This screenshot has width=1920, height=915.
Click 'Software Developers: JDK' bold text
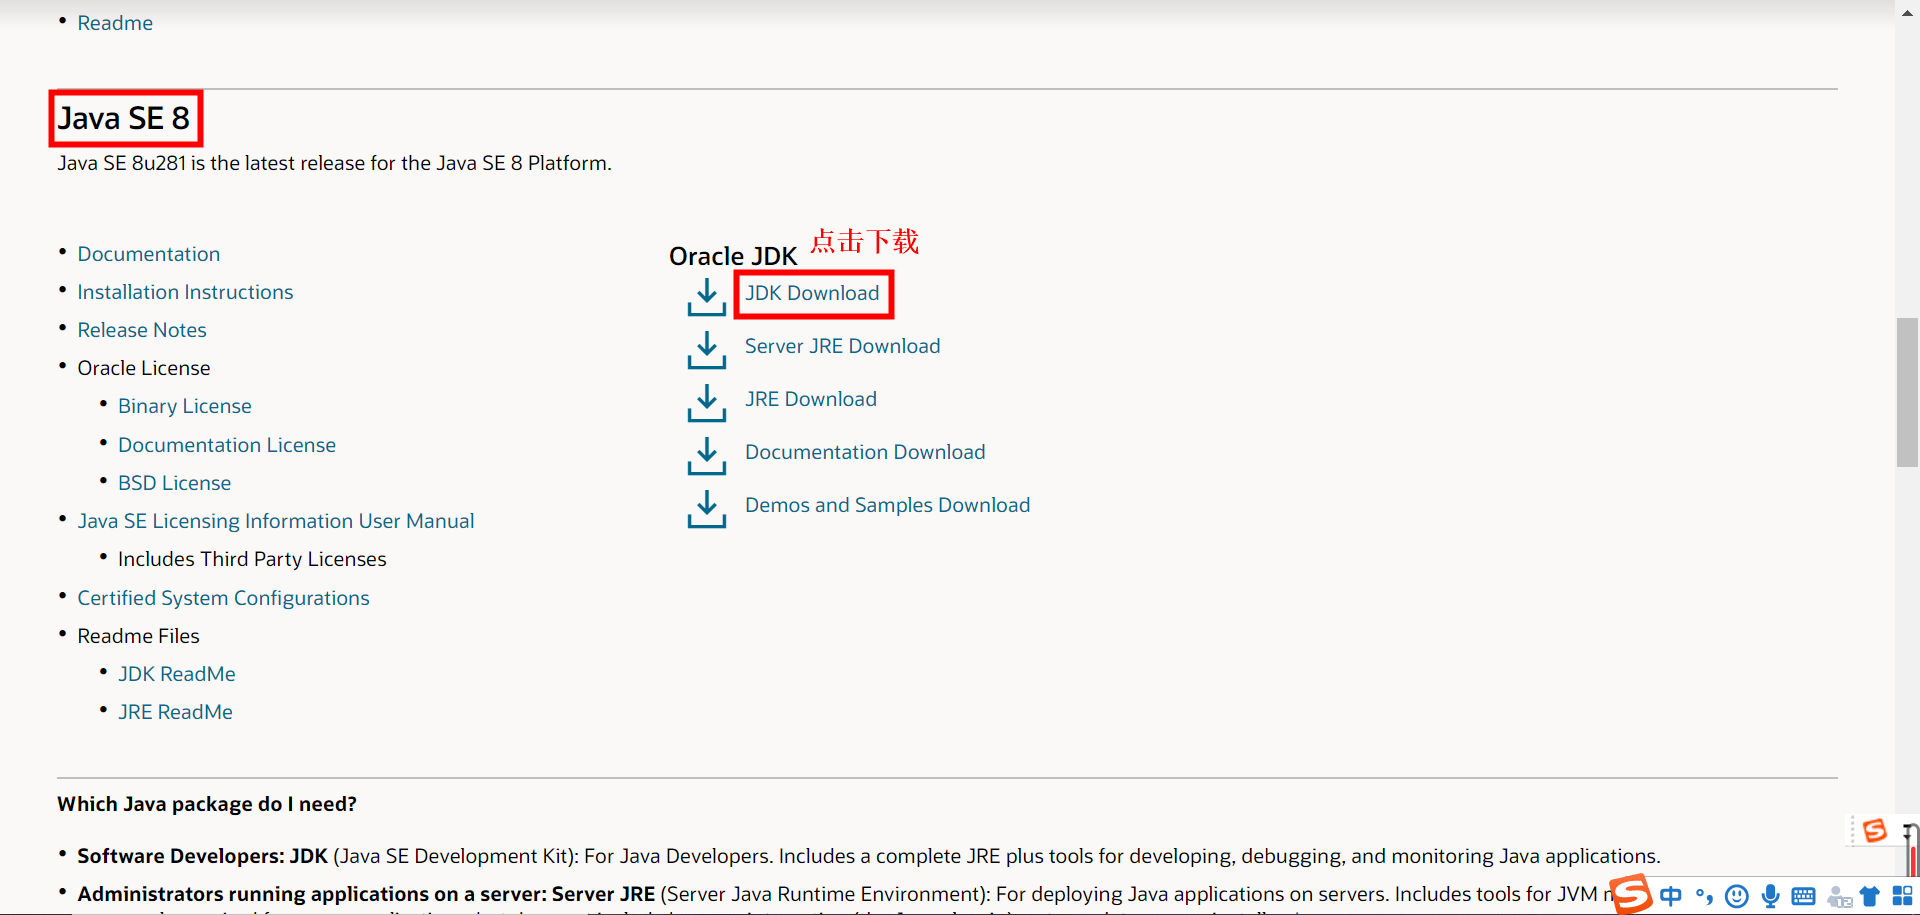202,856
